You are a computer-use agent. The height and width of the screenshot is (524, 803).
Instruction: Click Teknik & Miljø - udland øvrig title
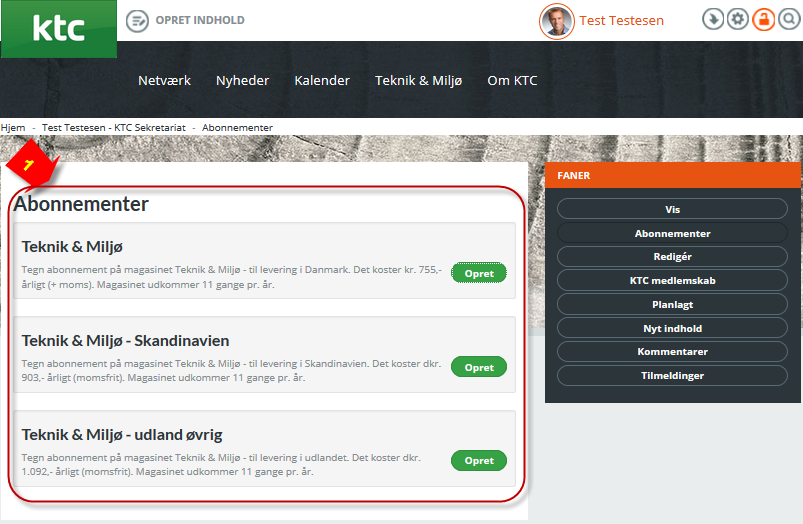click(x=122, y=435)
